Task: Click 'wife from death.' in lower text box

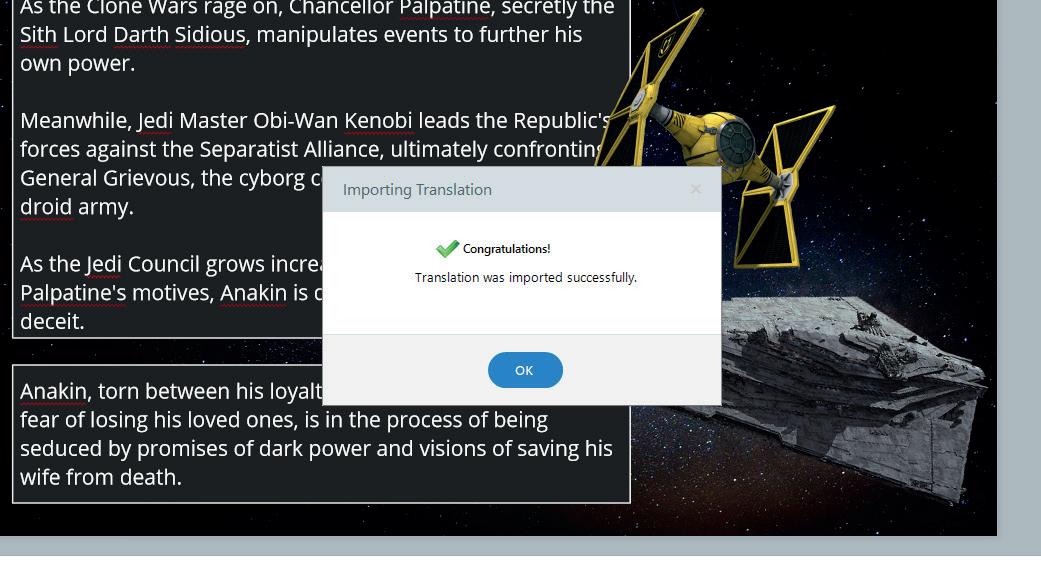Action: click(101, 477)
